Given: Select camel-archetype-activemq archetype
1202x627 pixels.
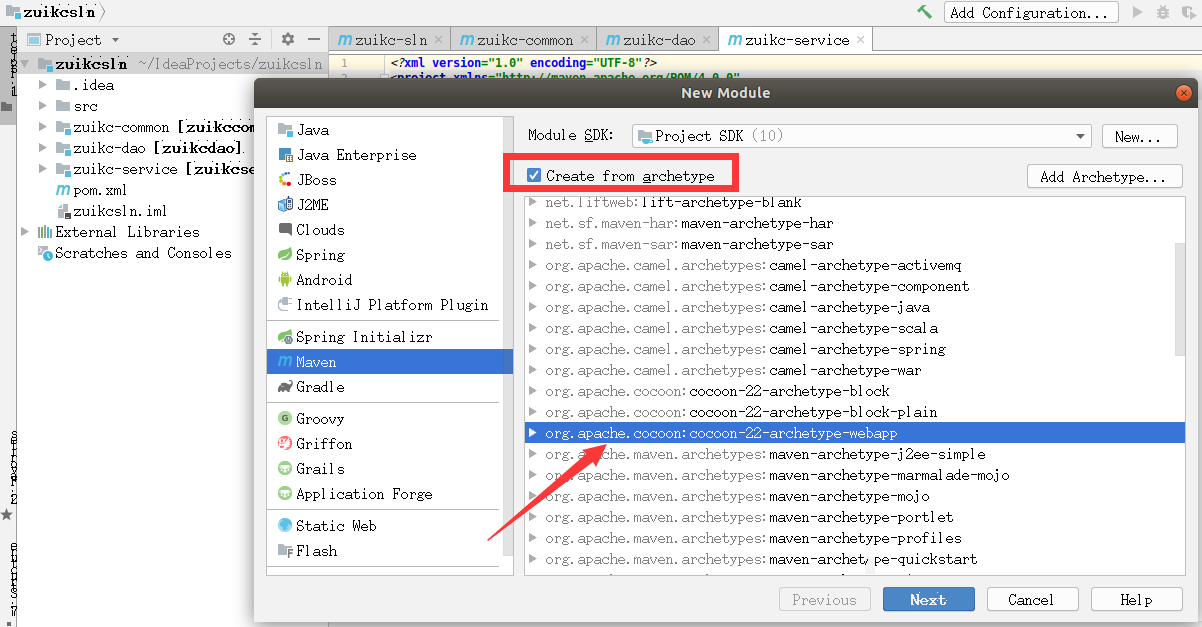Looking at the screenshot, I should (855, 266).
